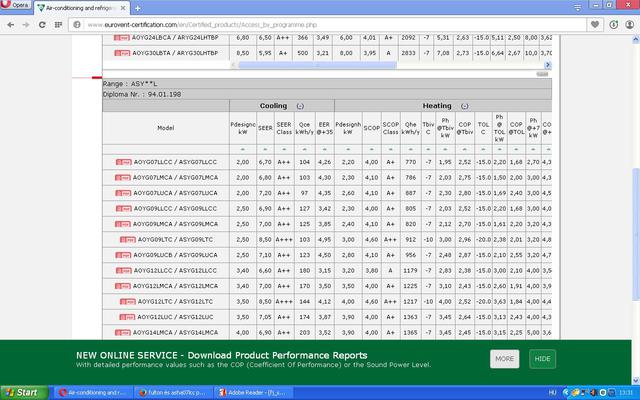The height and width of the screenshot is (400, 640).
Task: Click the HU language indicator in tray
Action: coord(552,393)
